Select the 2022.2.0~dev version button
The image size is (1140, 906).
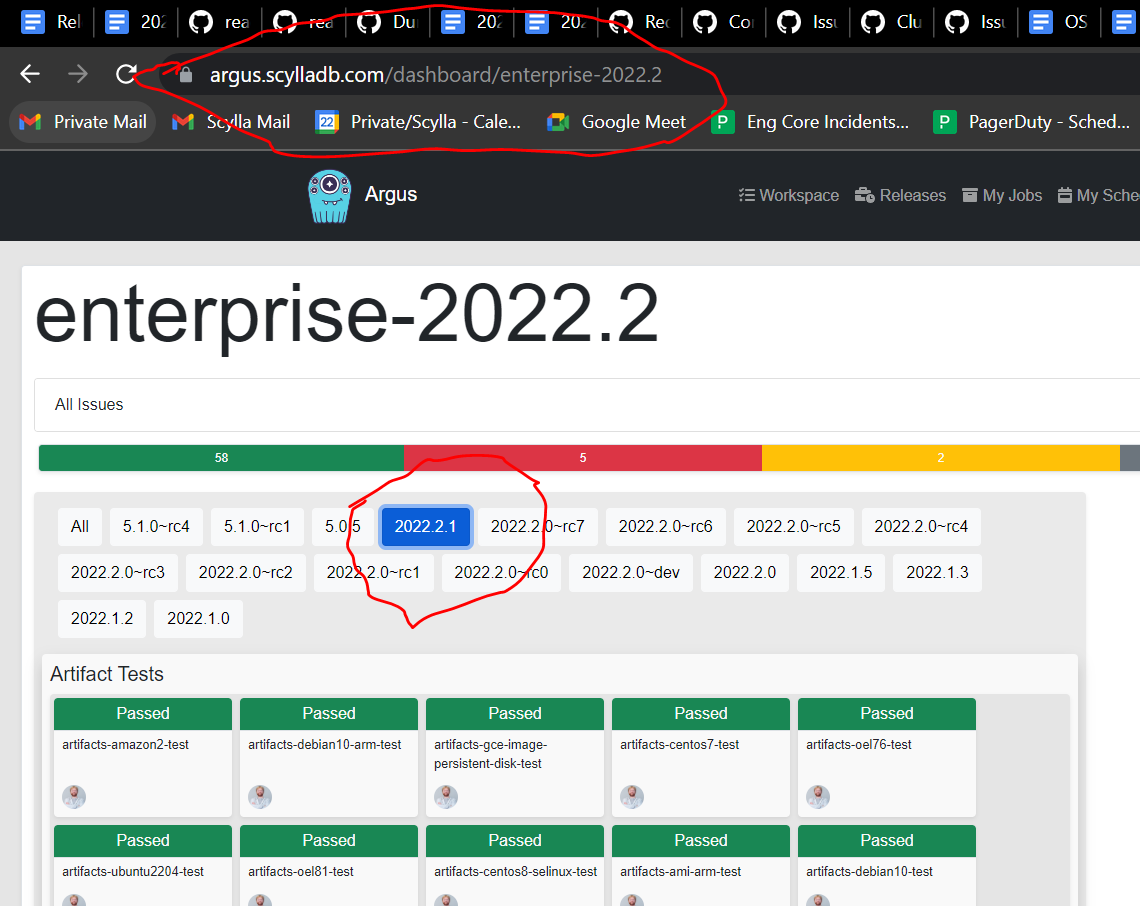[630, 572]
